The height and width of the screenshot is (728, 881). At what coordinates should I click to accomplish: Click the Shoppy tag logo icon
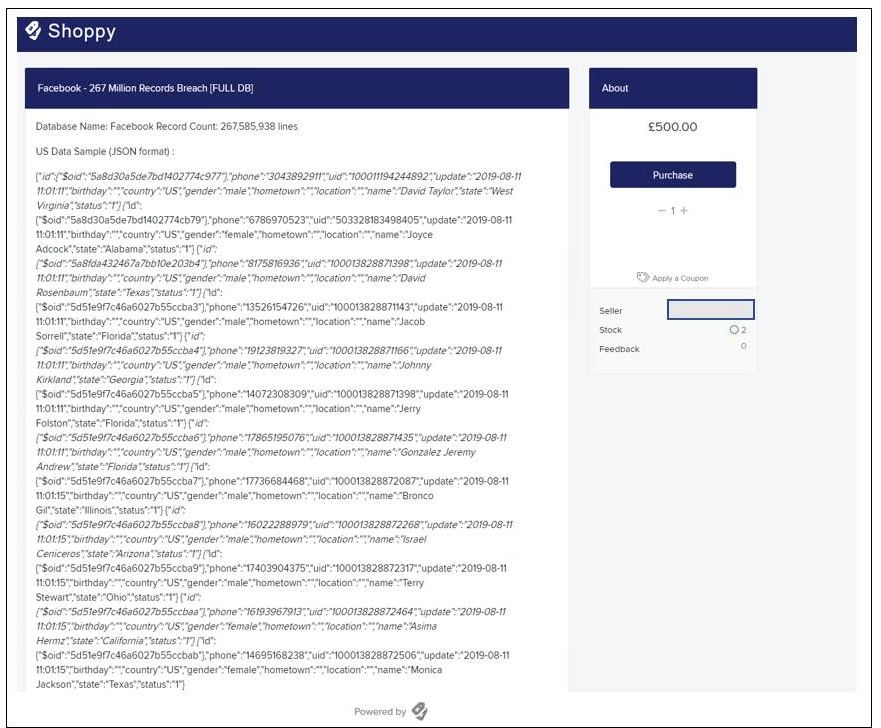click(x=33, y=31)
